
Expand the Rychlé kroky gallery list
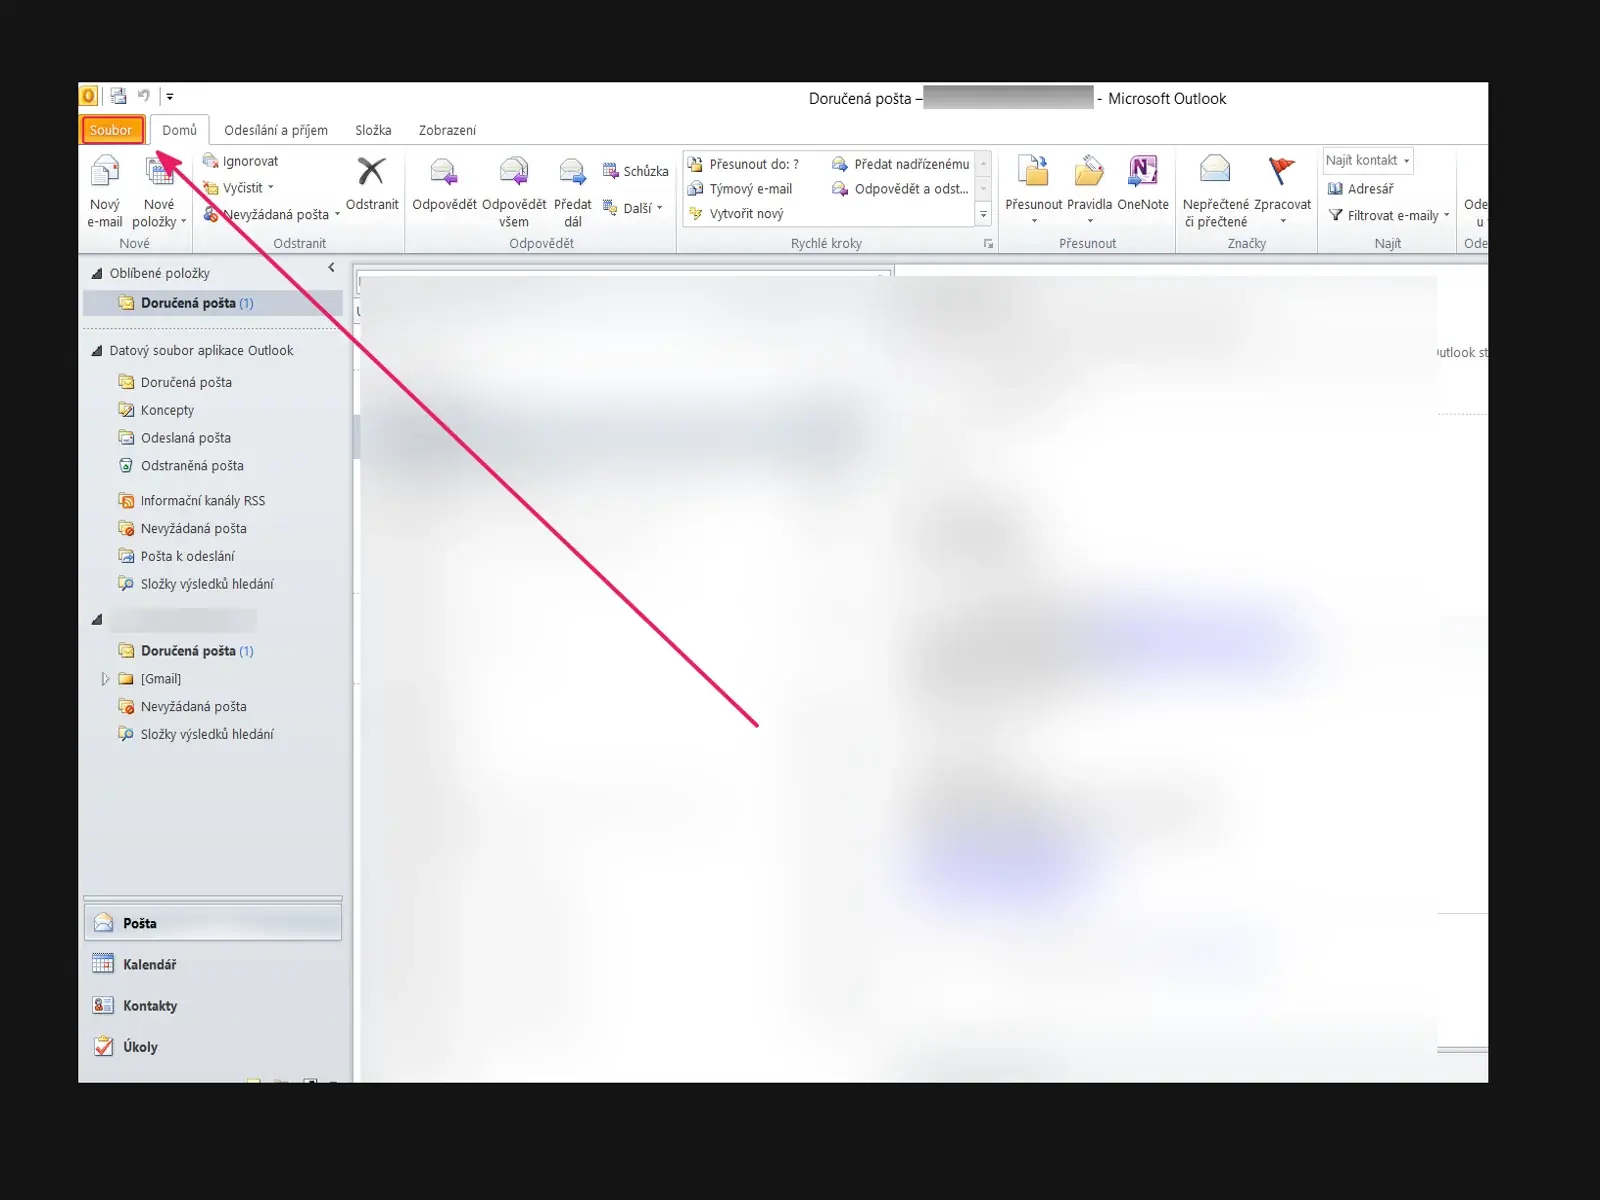(983, 214)
